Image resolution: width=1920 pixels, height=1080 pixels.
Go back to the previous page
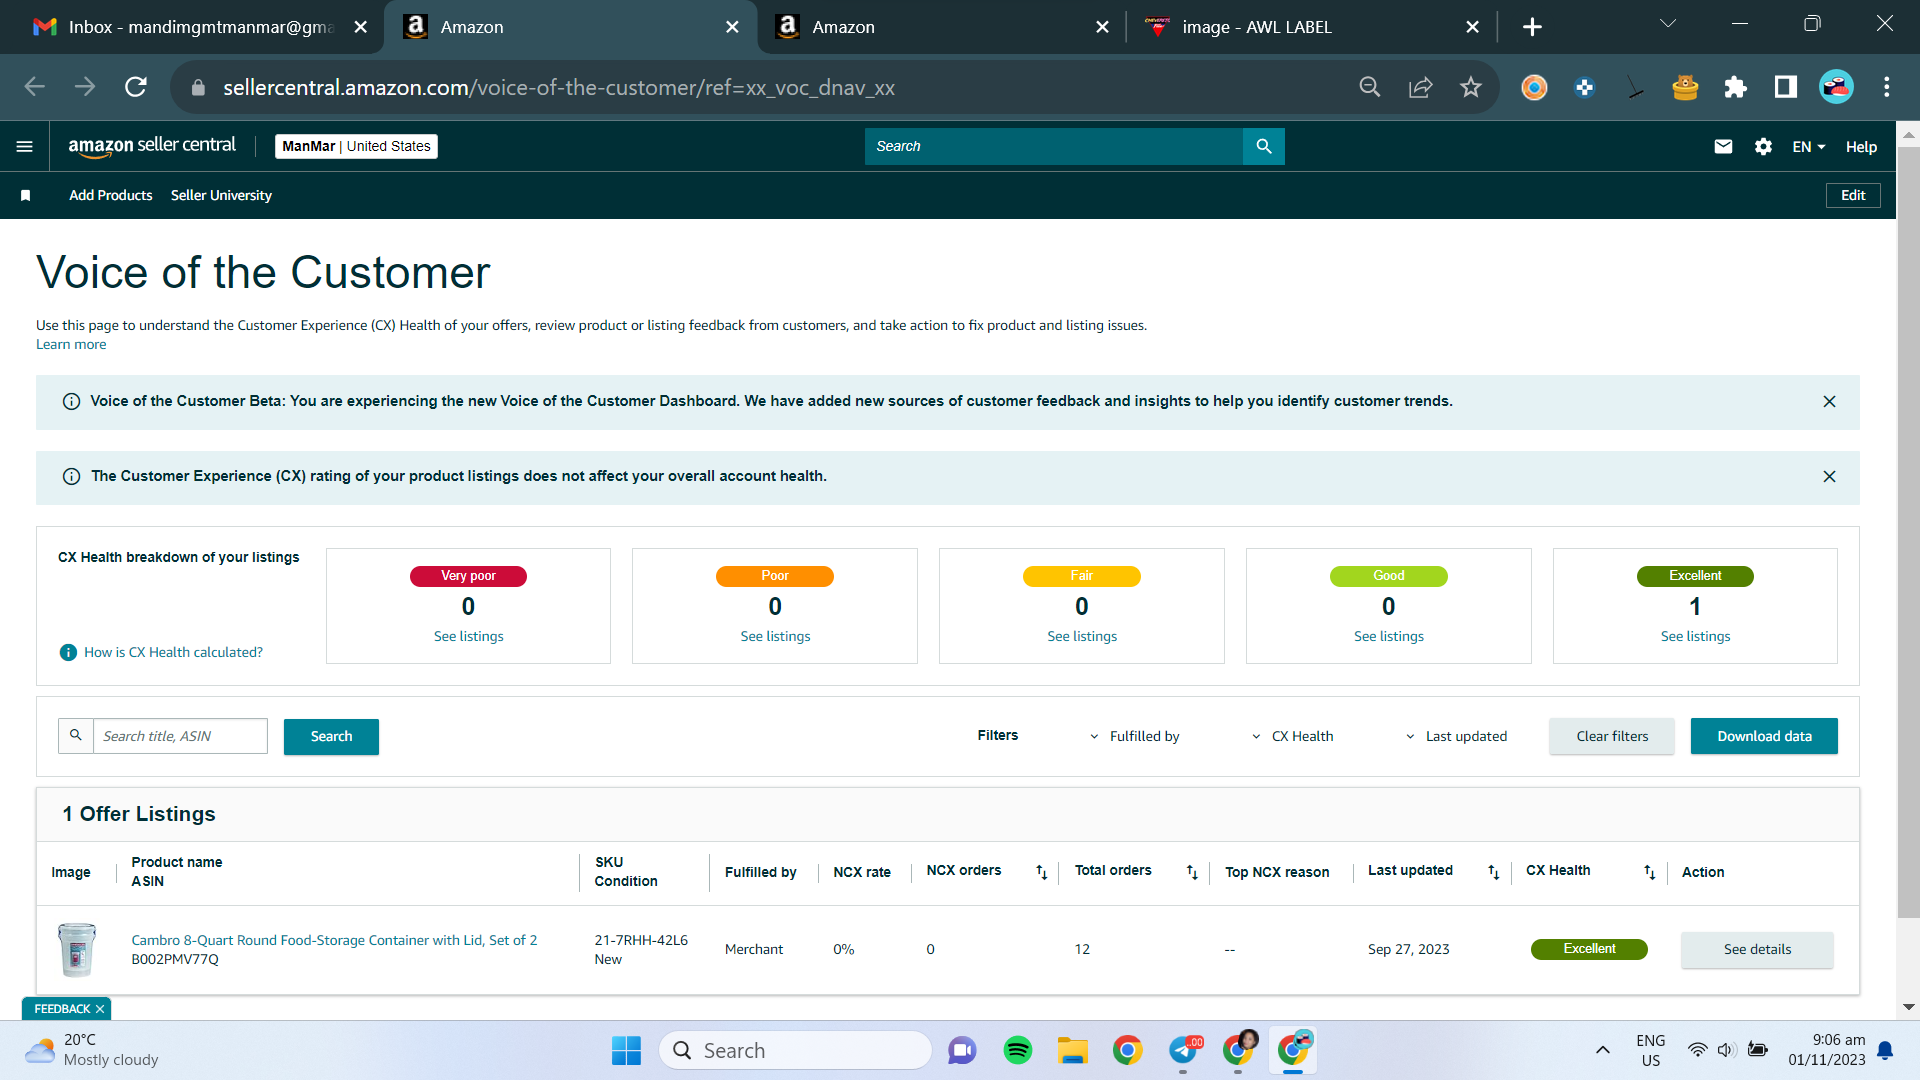pyautogui.click(x=35, y=87)
